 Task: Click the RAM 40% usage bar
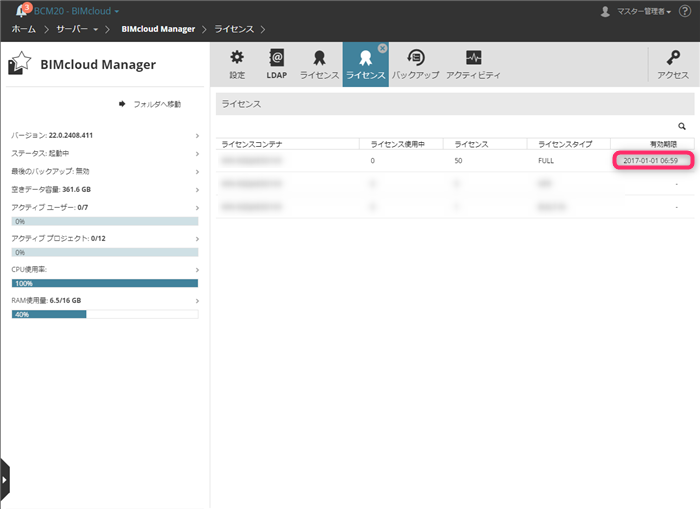[x=105, y=314]
